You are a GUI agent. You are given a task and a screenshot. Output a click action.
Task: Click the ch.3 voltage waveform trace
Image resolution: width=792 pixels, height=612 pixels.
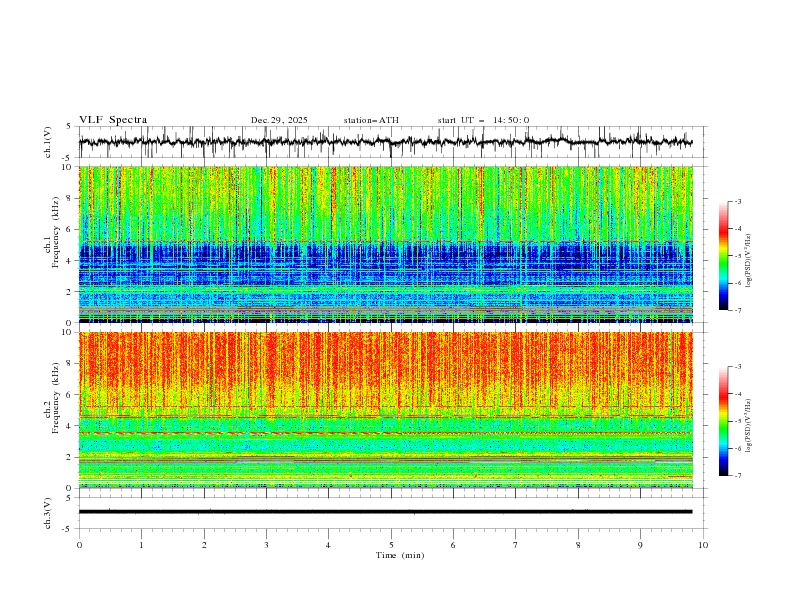tap(386, 512)
